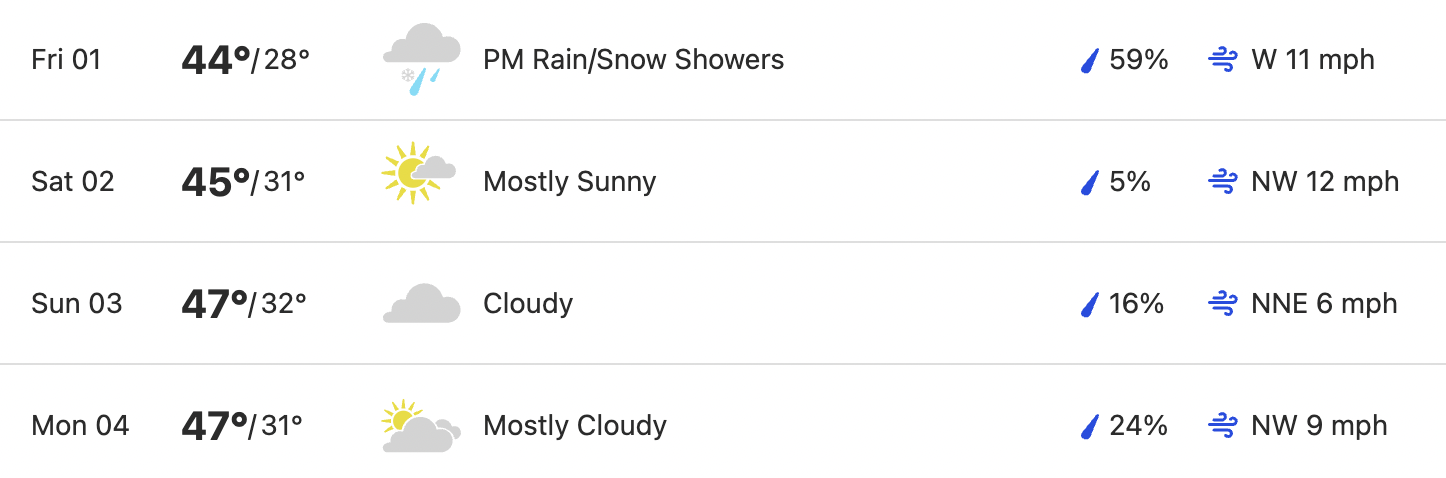The image size is (1446, 478).
Task: Click the wind icon beside W 11 mph
Action: pyautogui.click(x=1223, y=60)
